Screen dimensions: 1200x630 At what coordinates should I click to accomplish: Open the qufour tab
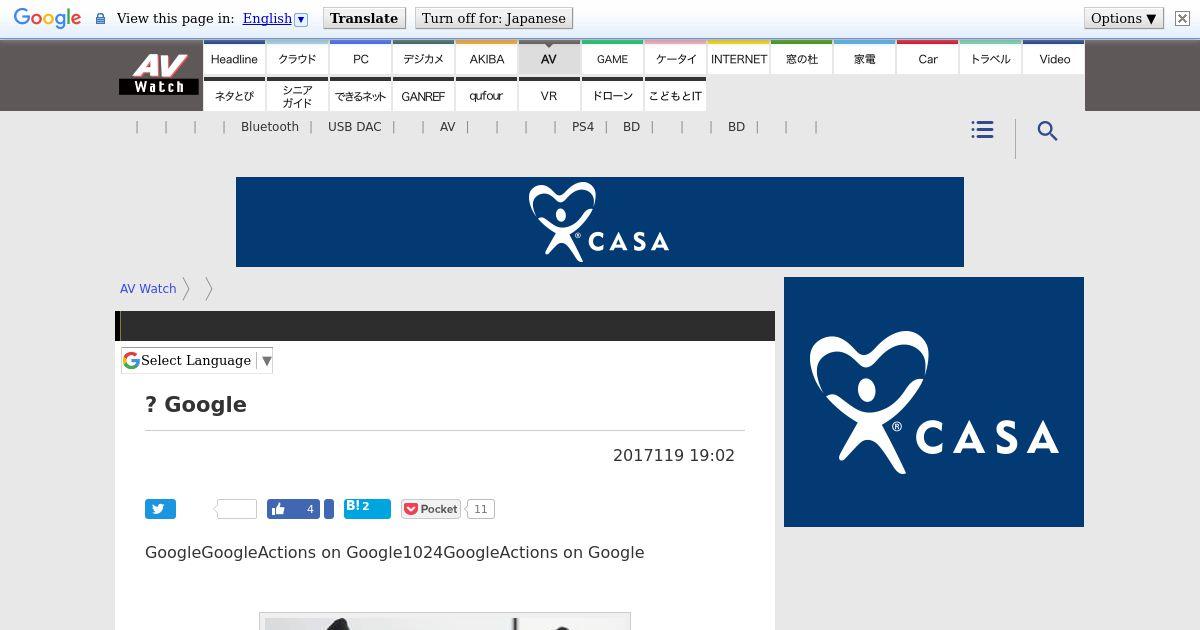pyautogui.click(x=487, y=95)
